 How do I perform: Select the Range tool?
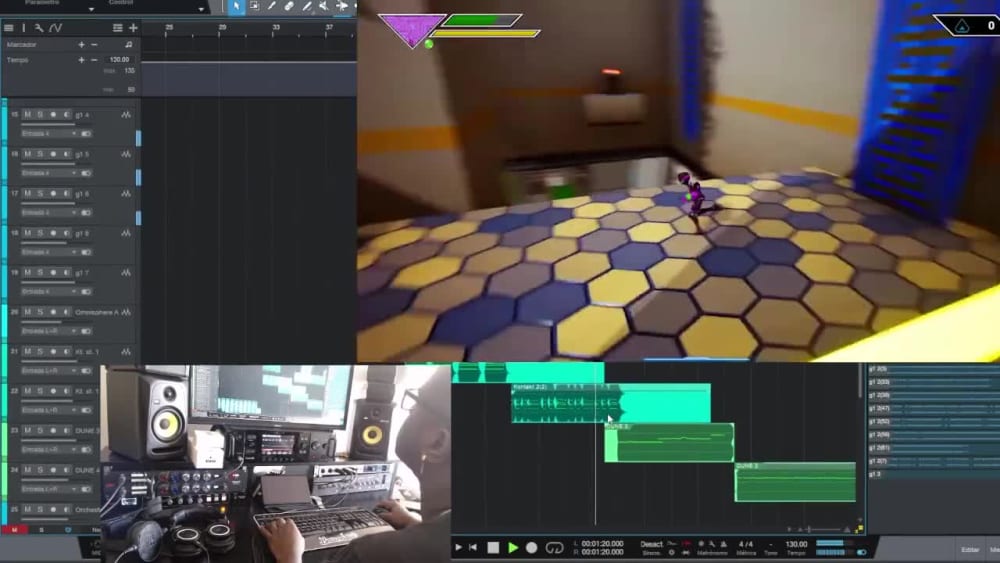point(254,6)
